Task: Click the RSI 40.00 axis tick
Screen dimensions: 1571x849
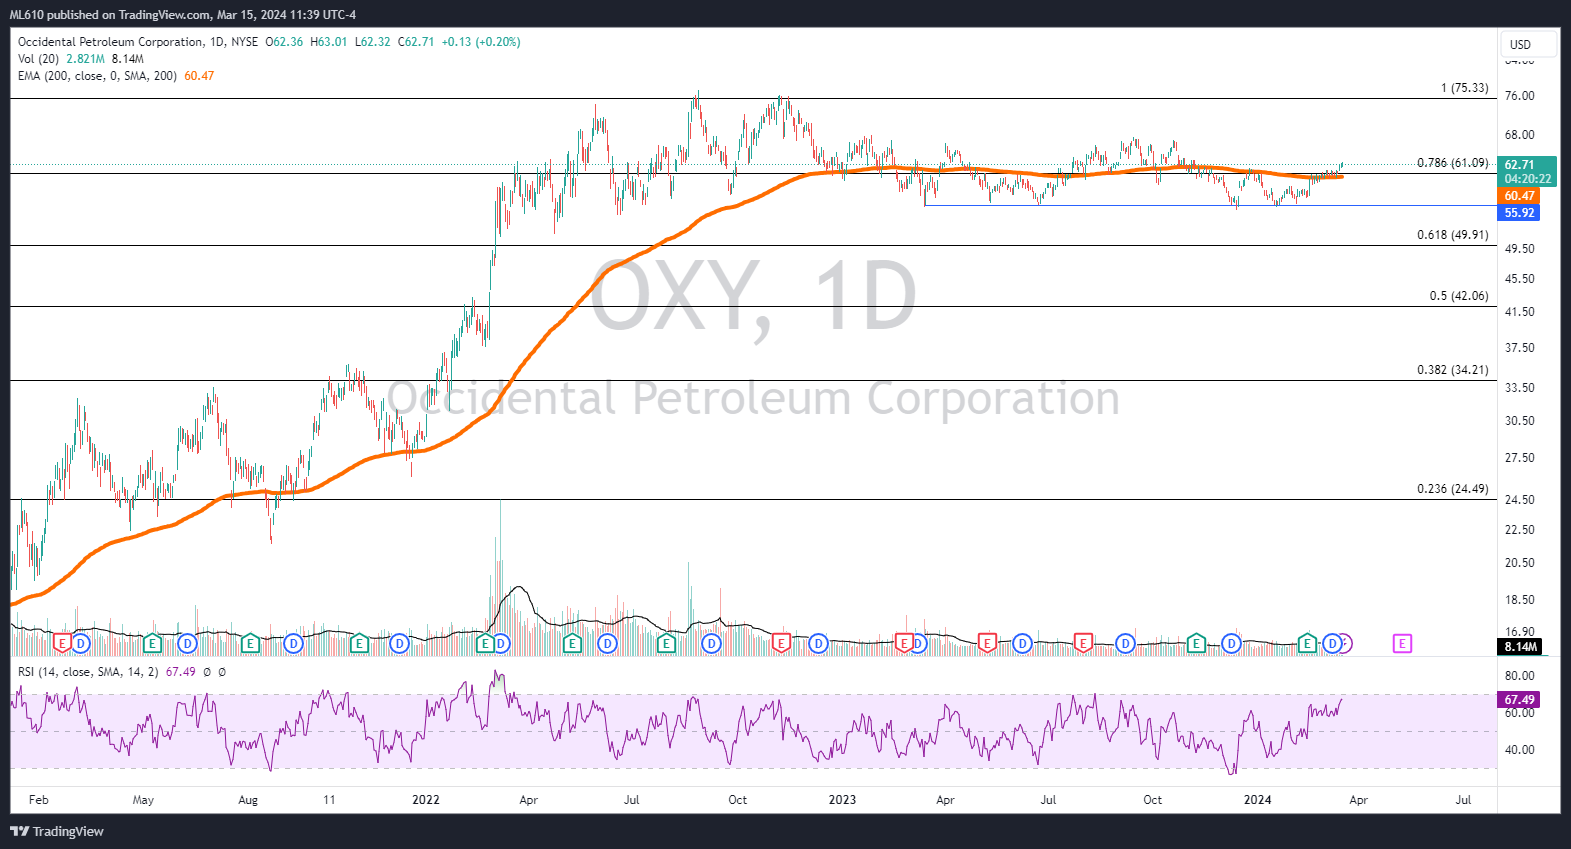Action: [x=1519, y=750]
